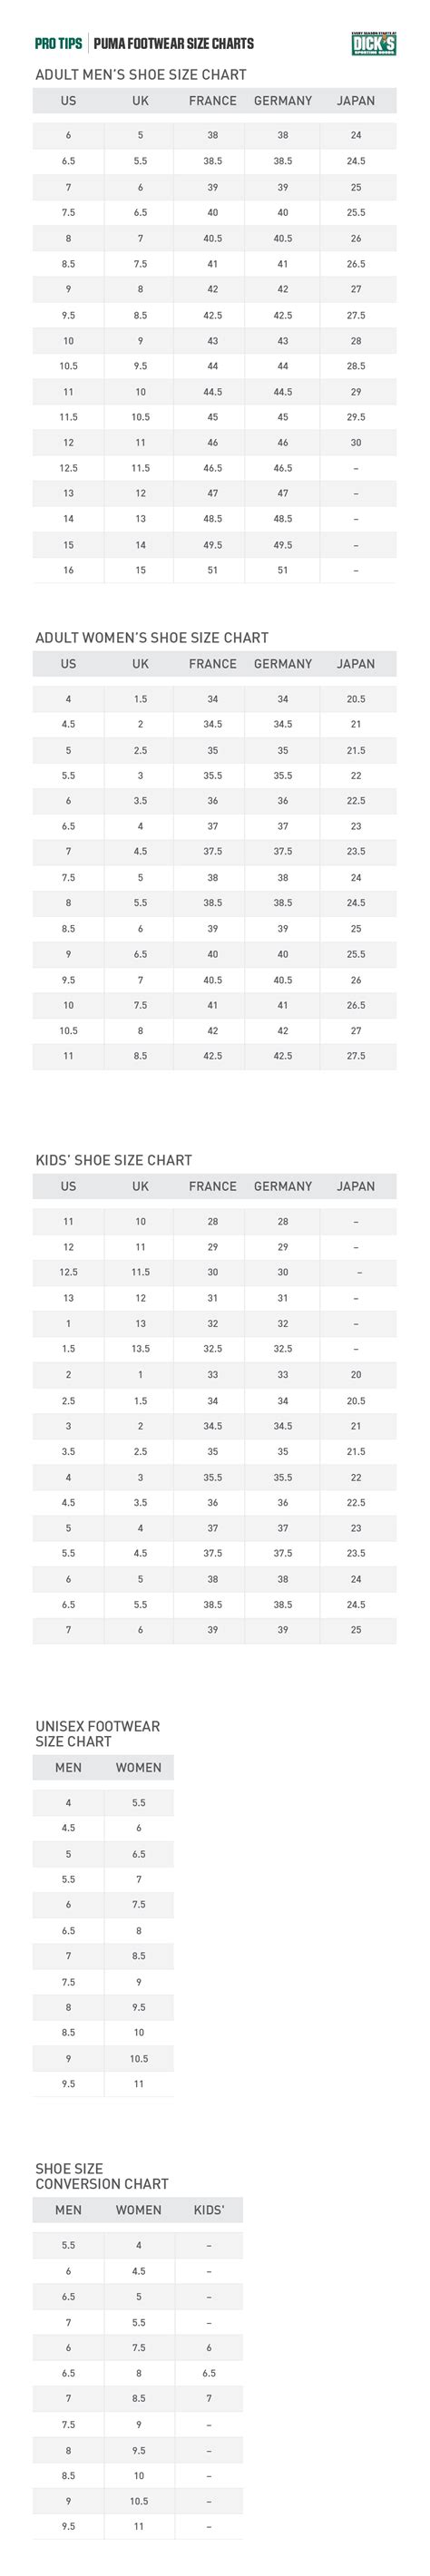The height and width of the screenshot is (2576, 430).
Task: Select women's Japan 27.5 cell
Action: tap(356, 1056)
